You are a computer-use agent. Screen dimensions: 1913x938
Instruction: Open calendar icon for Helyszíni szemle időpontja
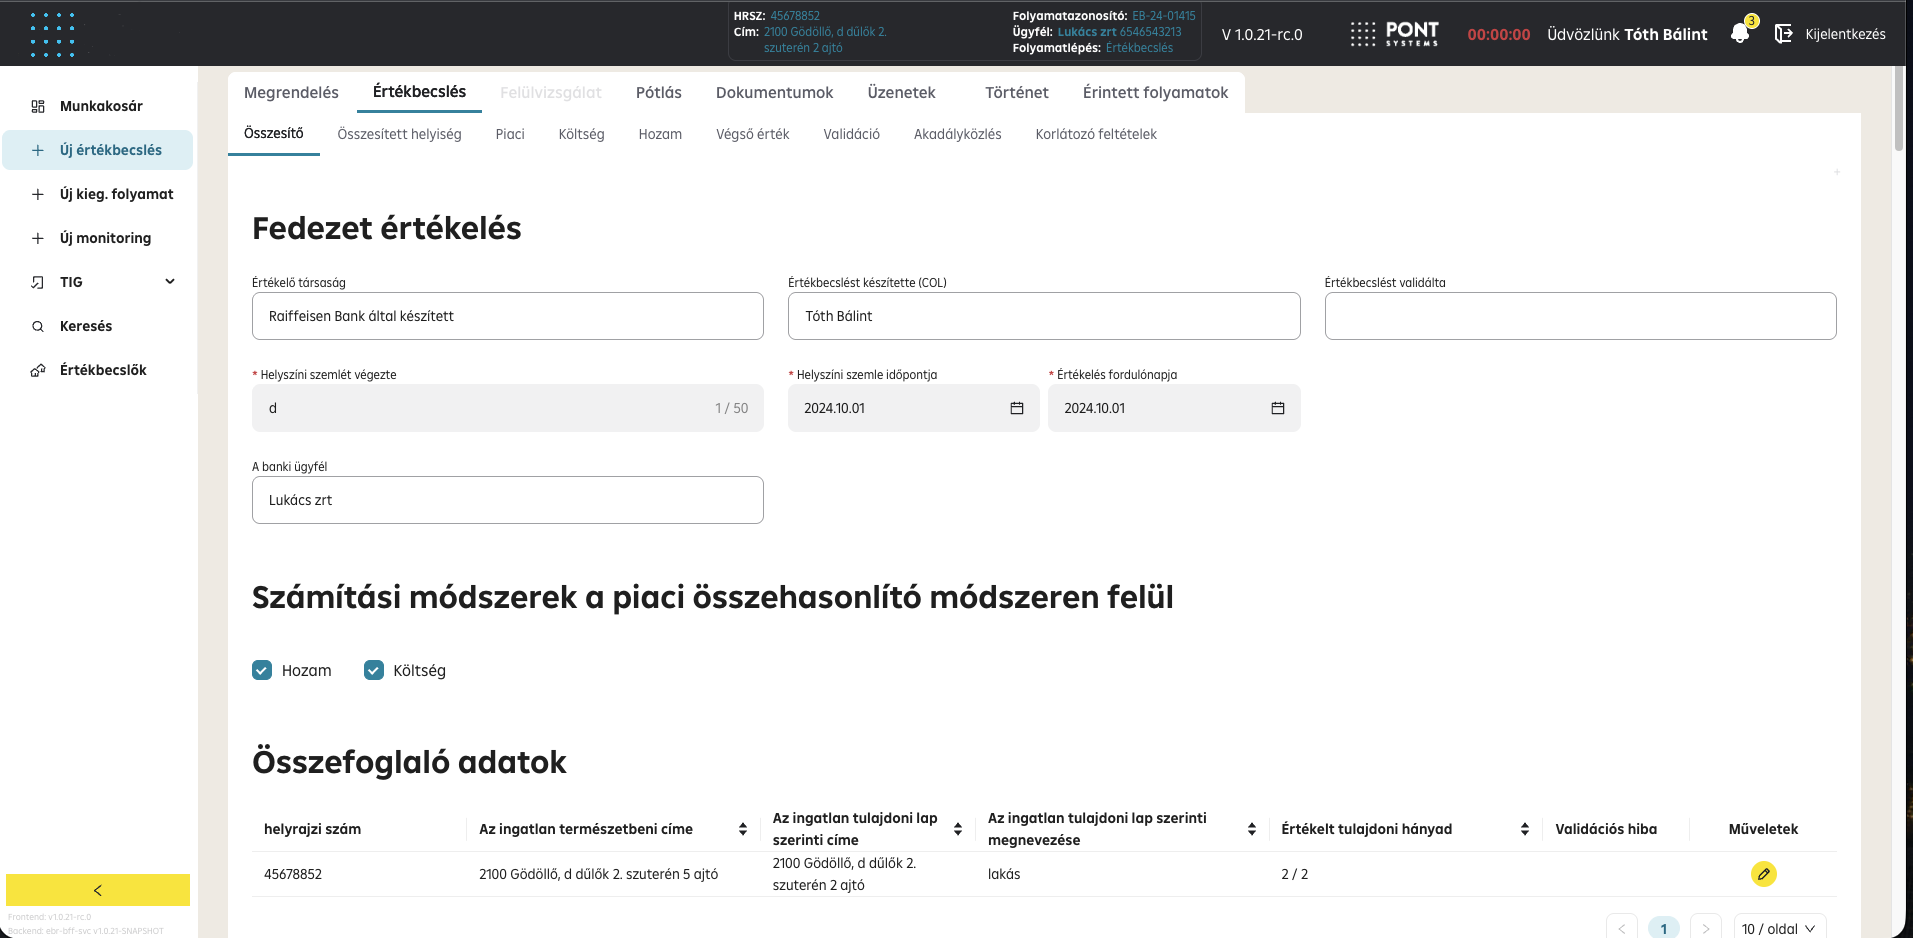1017,408
